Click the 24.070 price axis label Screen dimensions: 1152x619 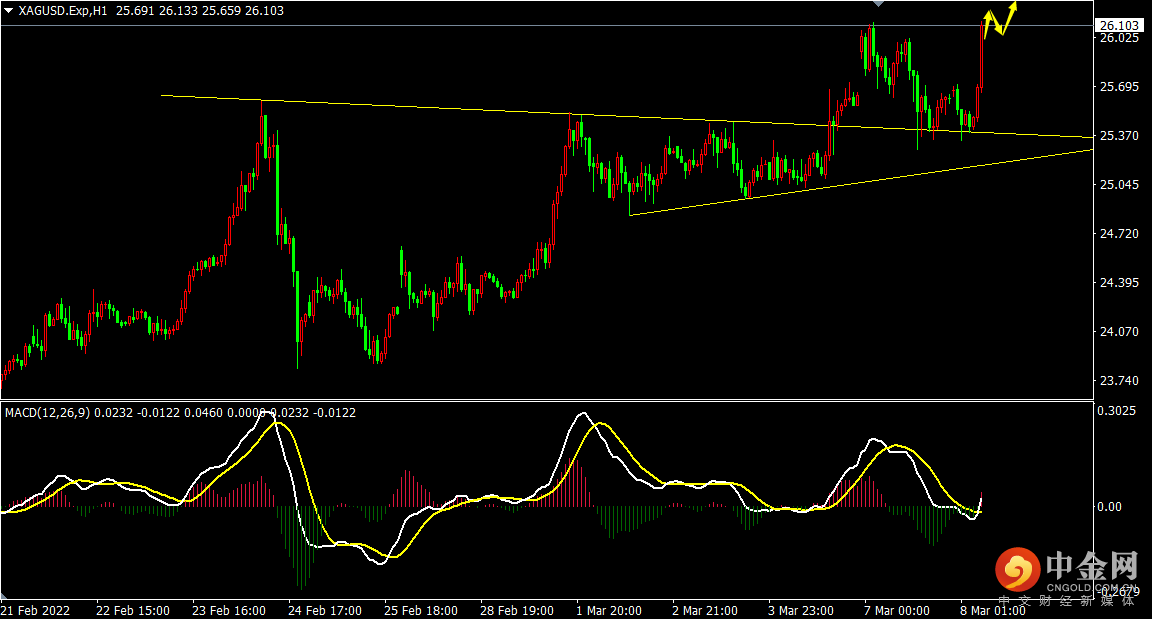[x=1119, y=332]
